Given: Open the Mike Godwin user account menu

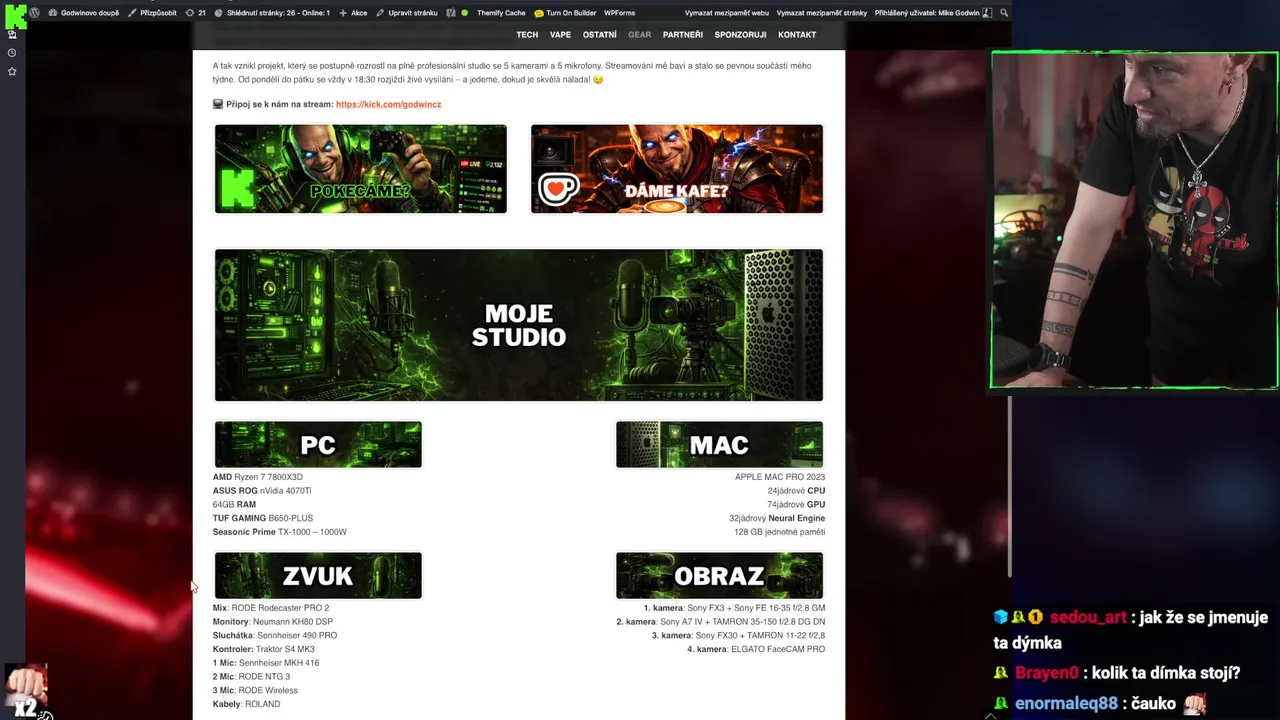Looking at the screenshot, I should coord(933,13).
